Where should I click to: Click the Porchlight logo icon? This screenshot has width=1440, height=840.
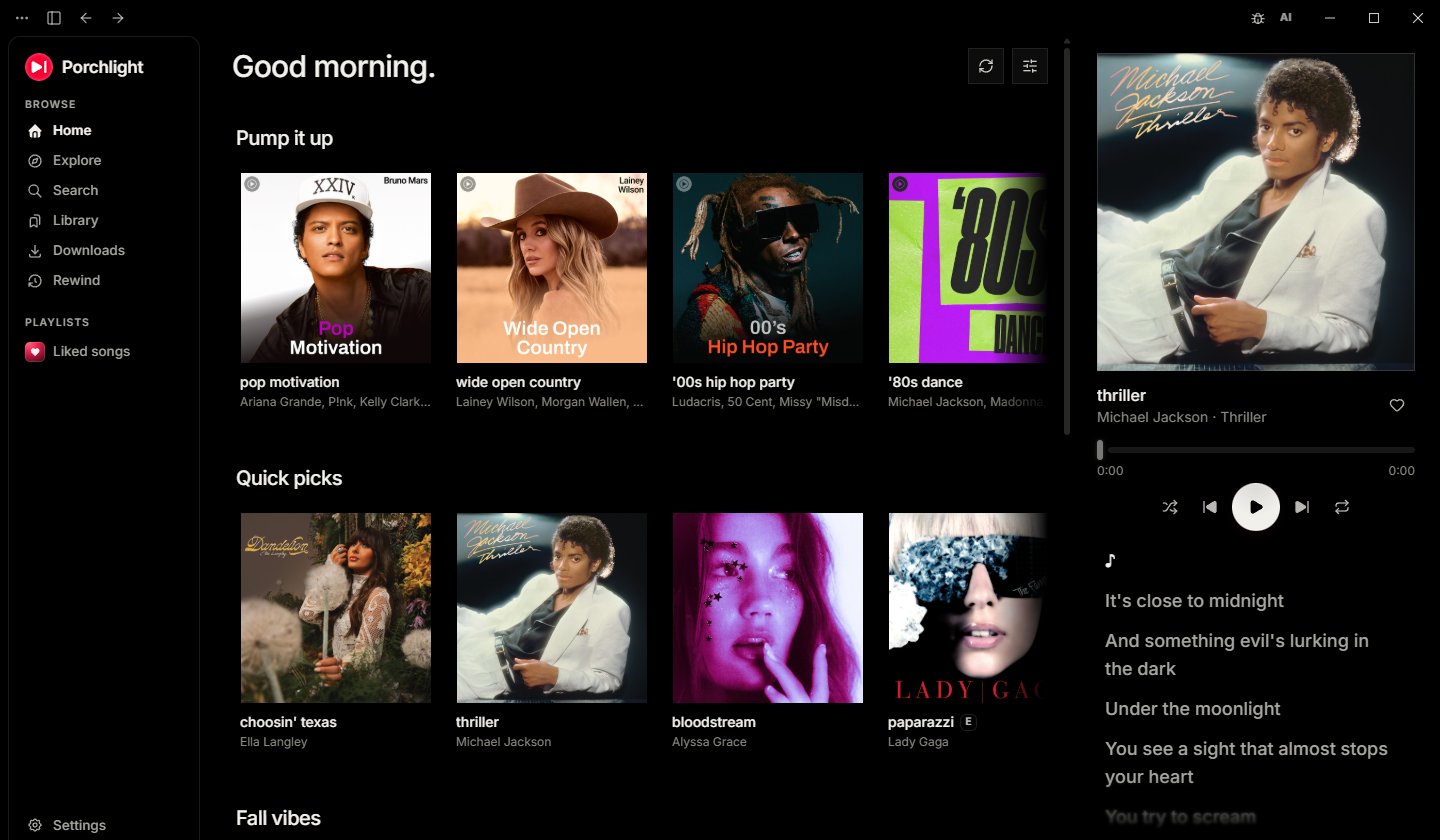[x=38, y=67]
